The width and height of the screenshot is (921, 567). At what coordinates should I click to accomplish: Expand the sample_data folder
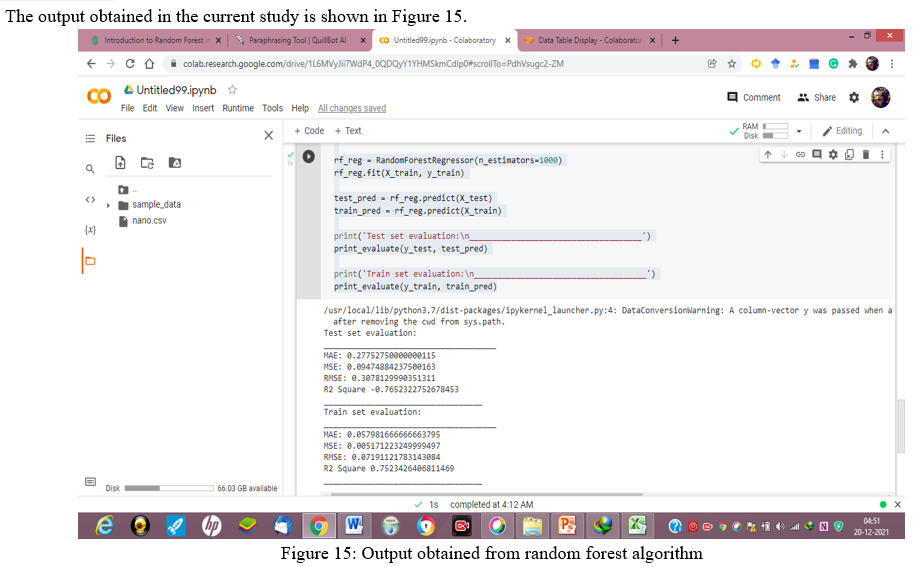(x=108, y=205)
